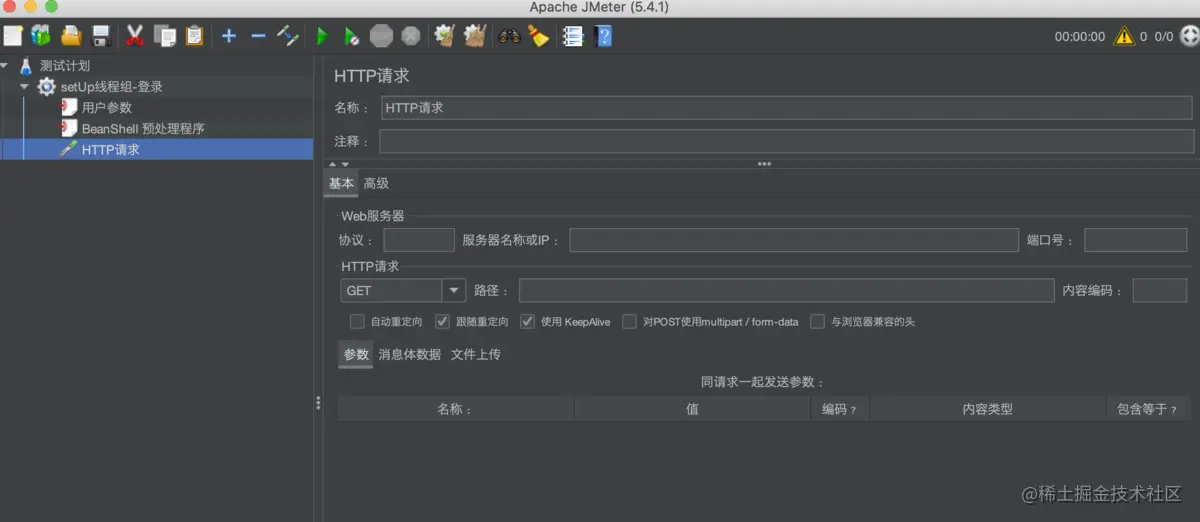Click the Expand all plus icon

pos(229,36)
